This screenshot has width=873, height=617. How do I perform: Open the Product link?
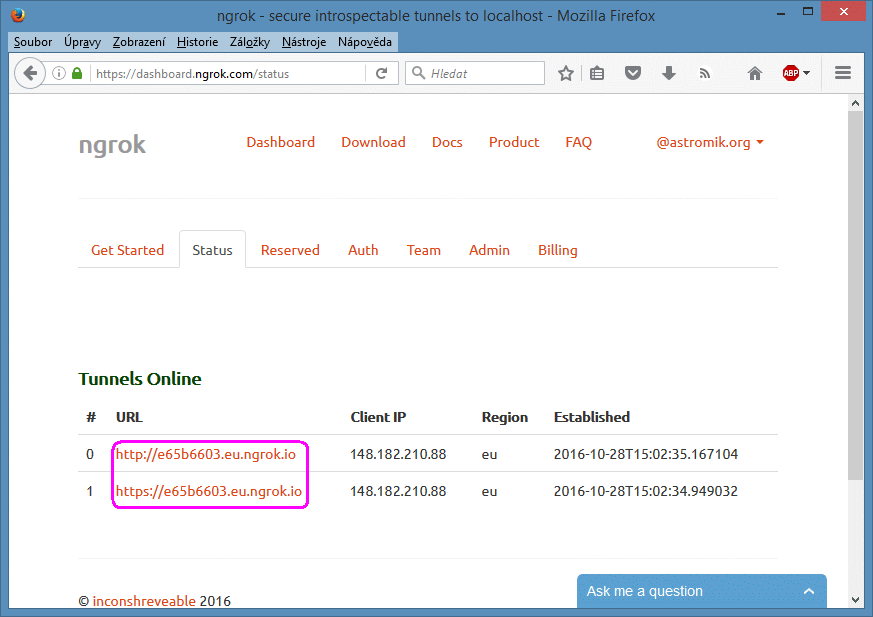(x=514, y=143)
